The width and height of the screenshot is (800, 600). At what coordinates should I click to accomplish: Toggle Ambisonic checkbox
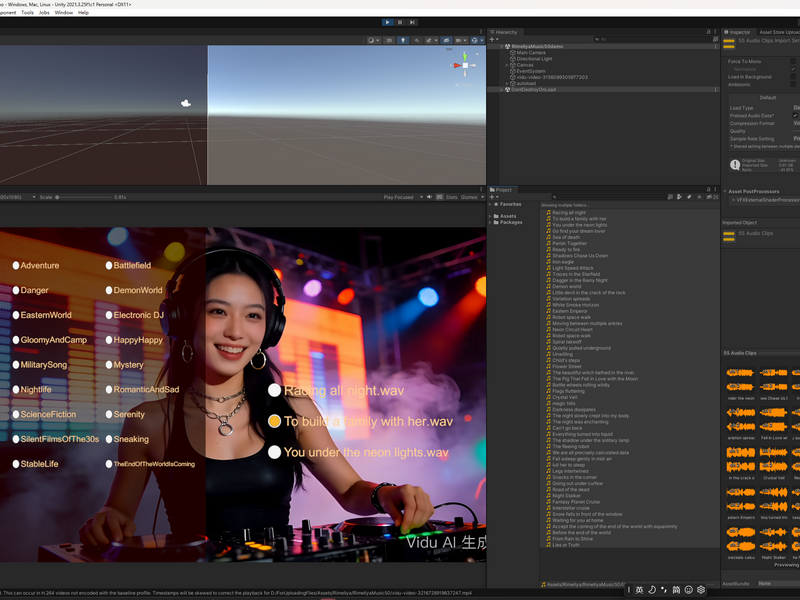pyautogui.click(x=793, y=85)
